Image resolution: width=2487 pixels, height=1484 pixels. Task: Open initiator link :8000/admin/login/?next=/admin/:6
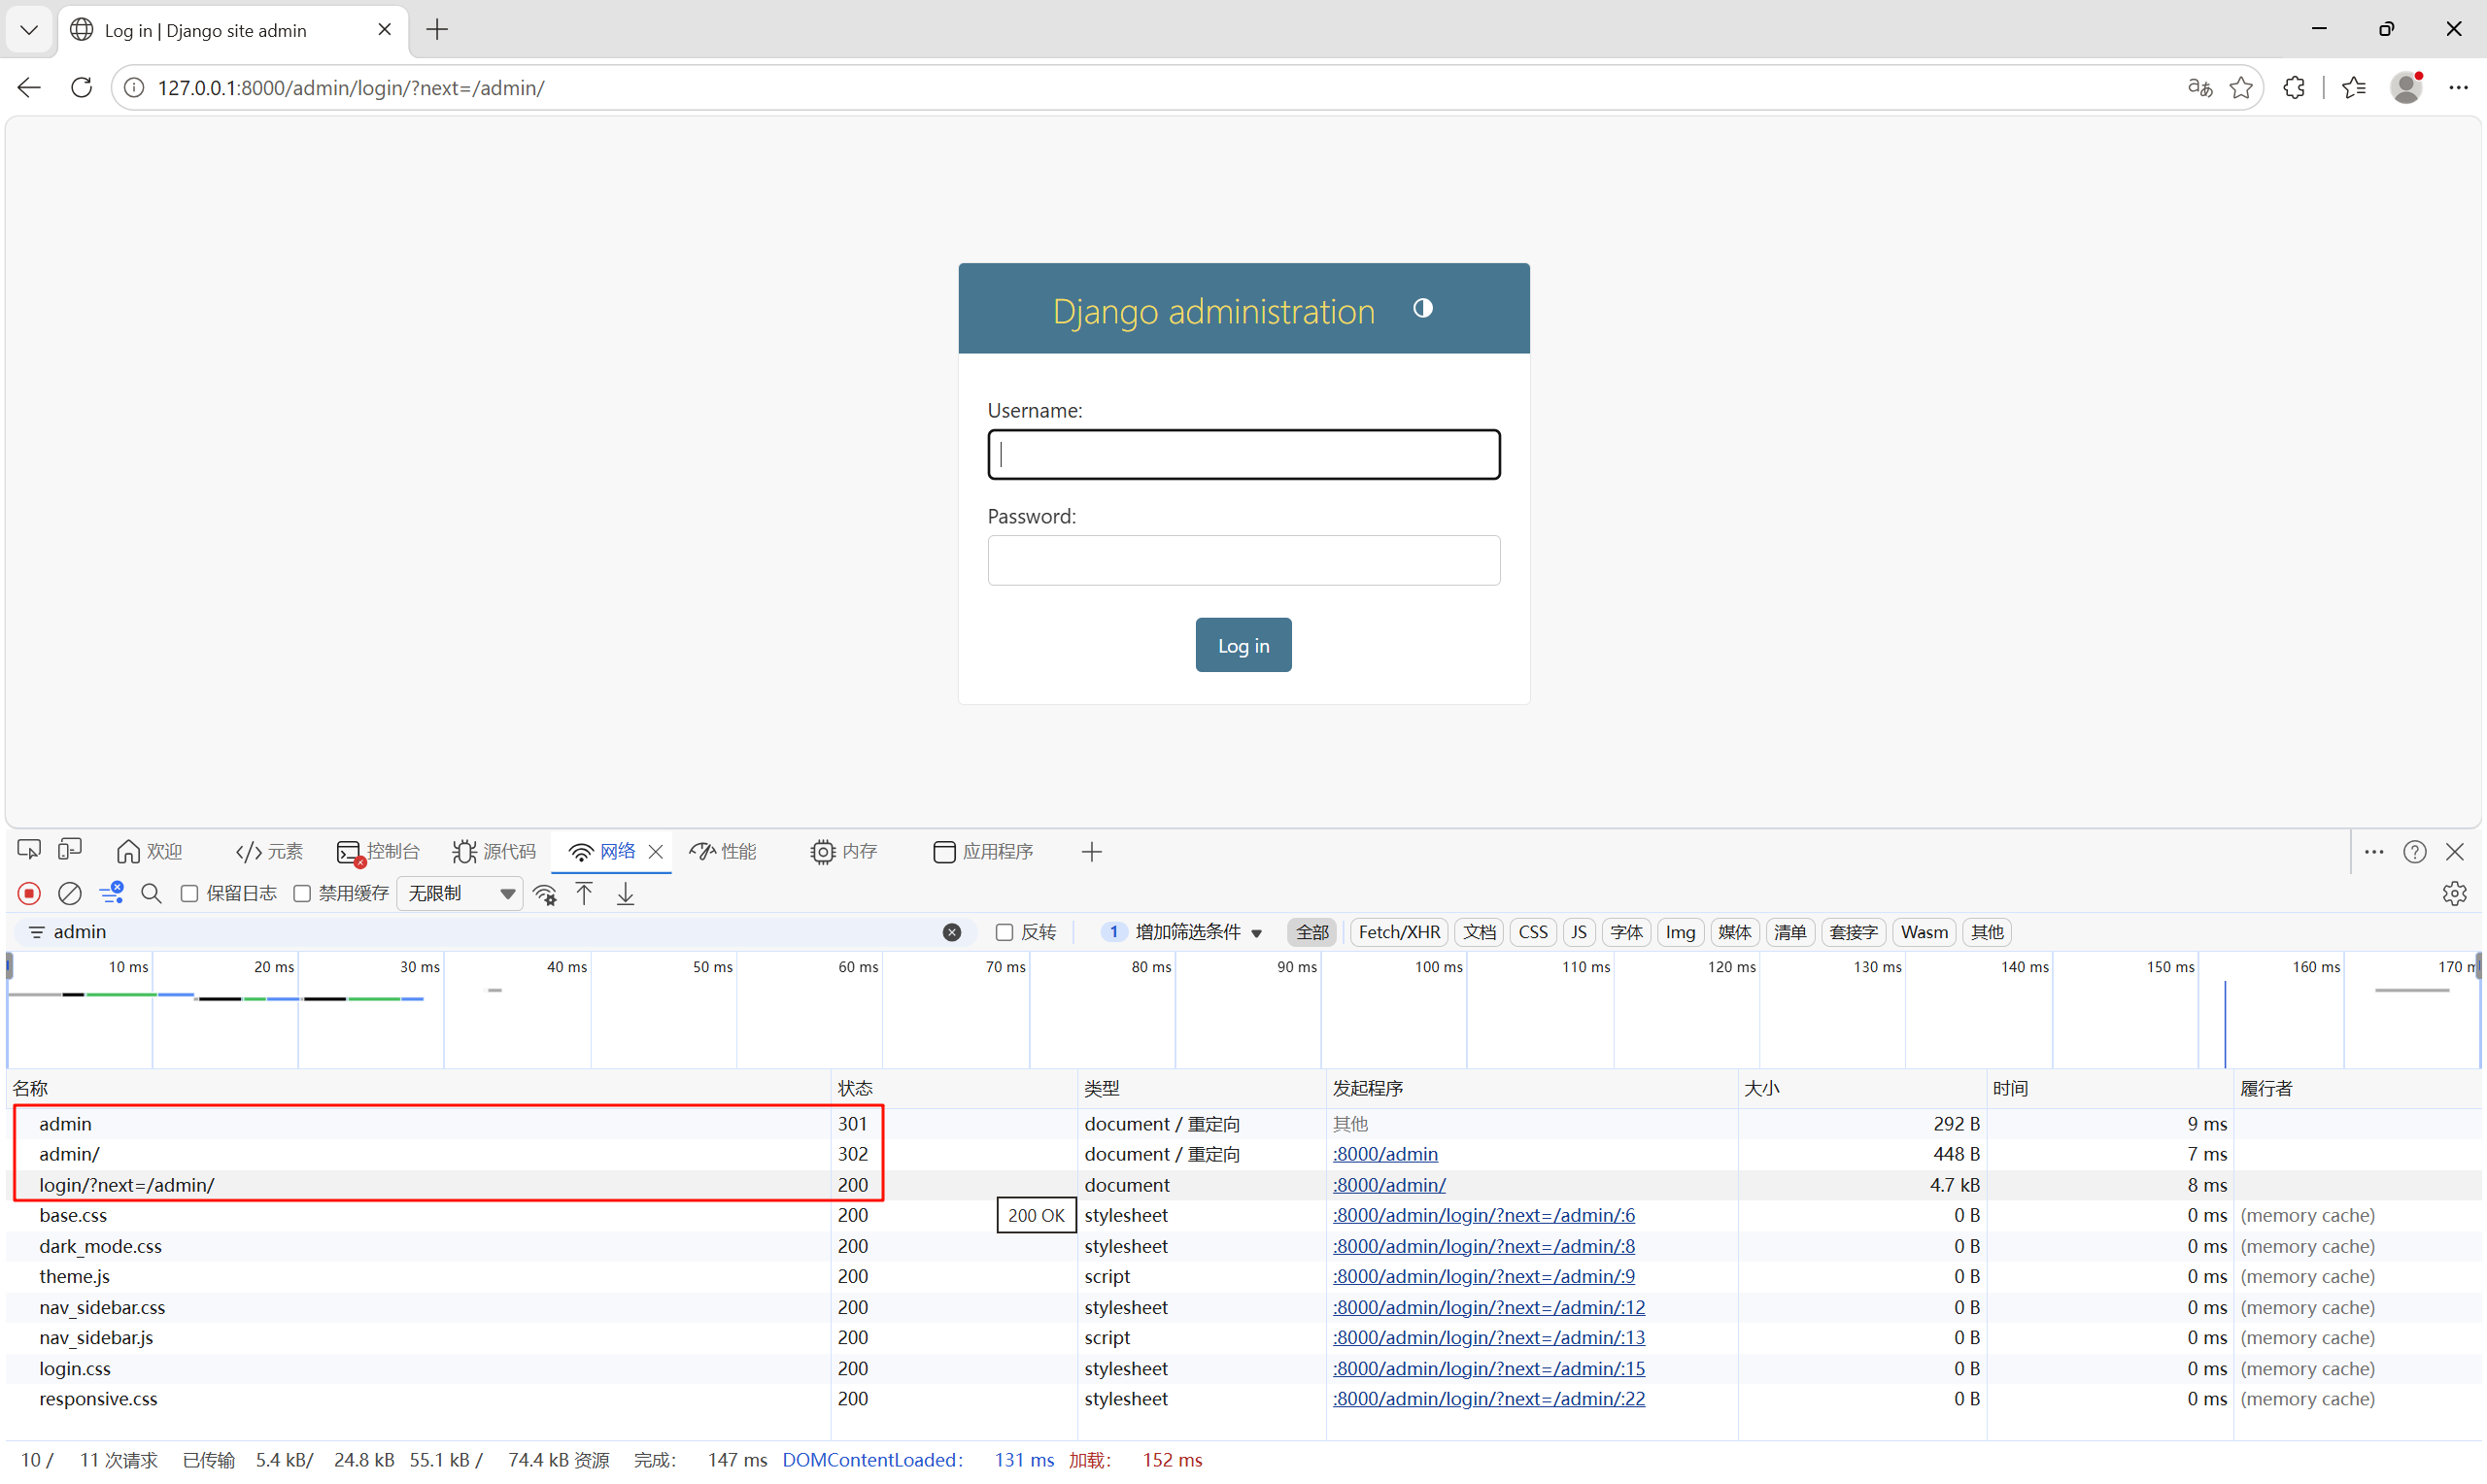[x=1484, y=1215]
